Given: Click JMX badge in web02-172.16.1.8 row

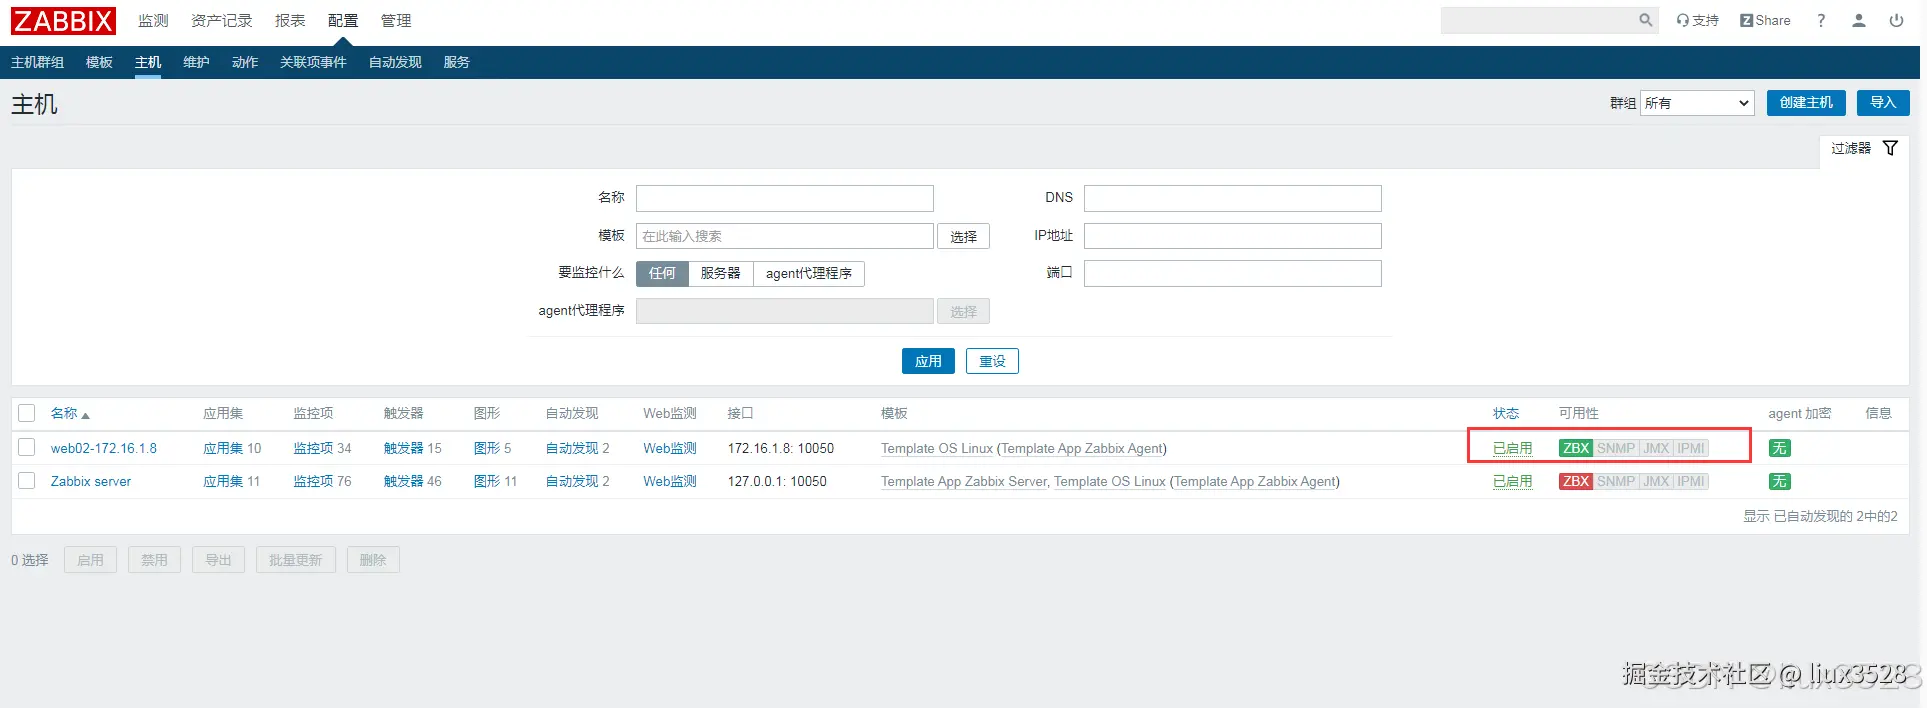Looking at the screenshot, I should pyautogui.click(x=1656, y=448).
